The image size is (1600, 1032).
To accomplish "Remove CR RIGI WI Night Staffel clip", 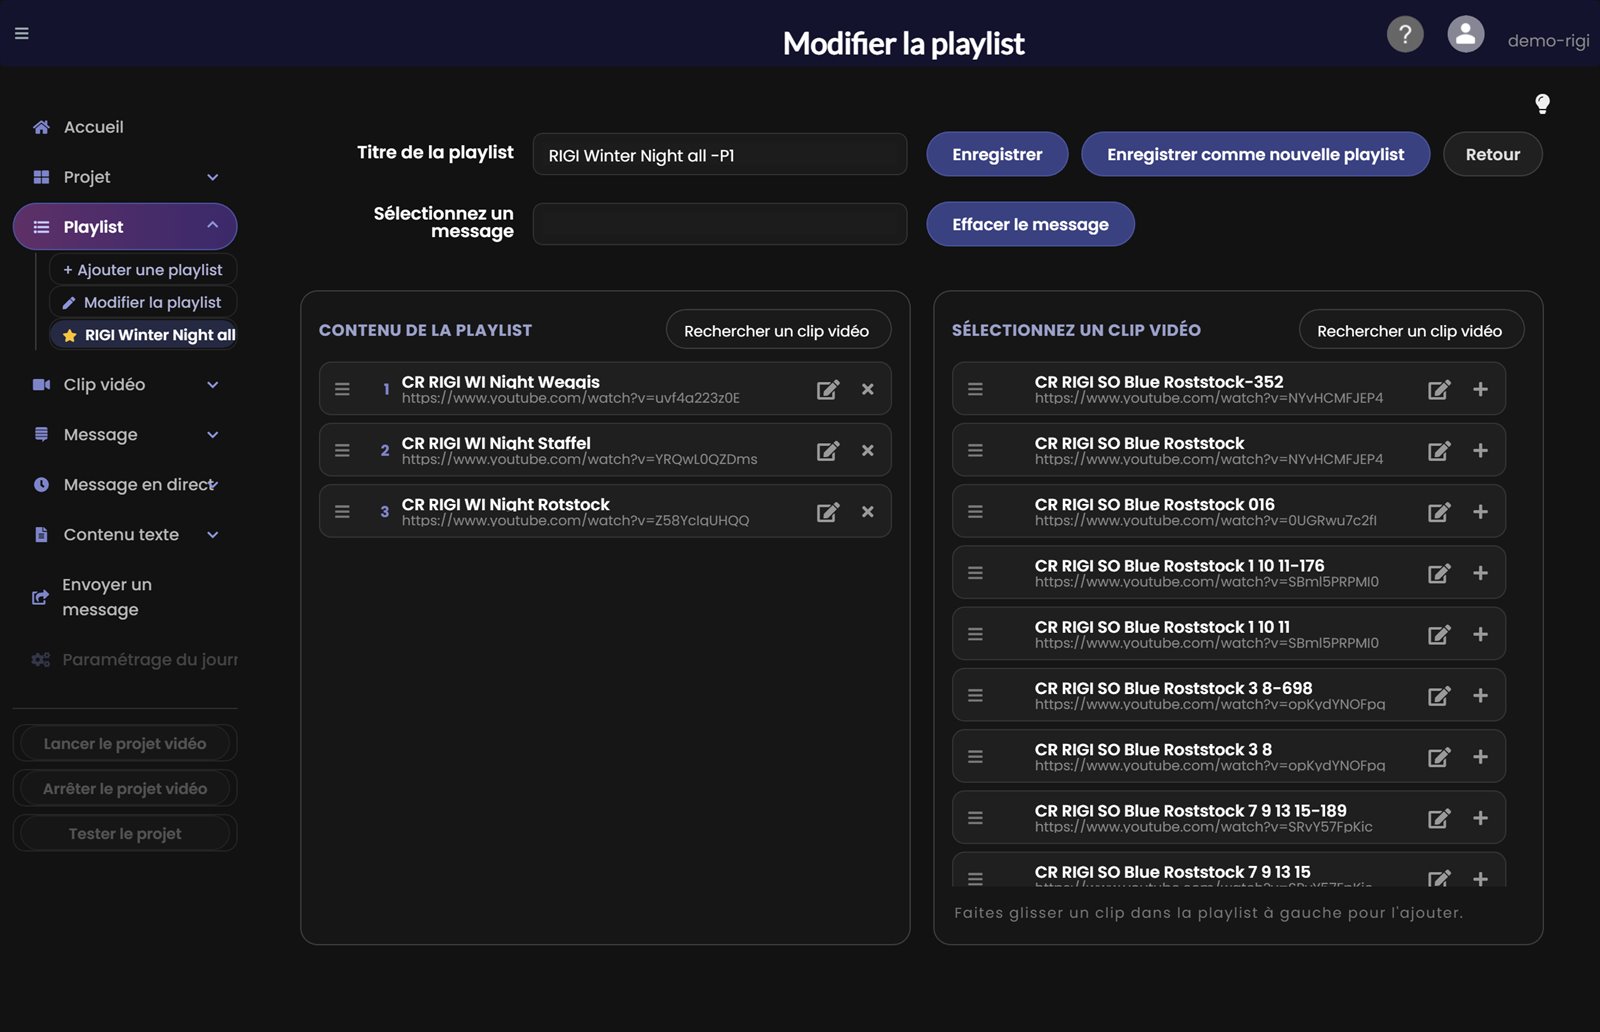I will (868, 450).
